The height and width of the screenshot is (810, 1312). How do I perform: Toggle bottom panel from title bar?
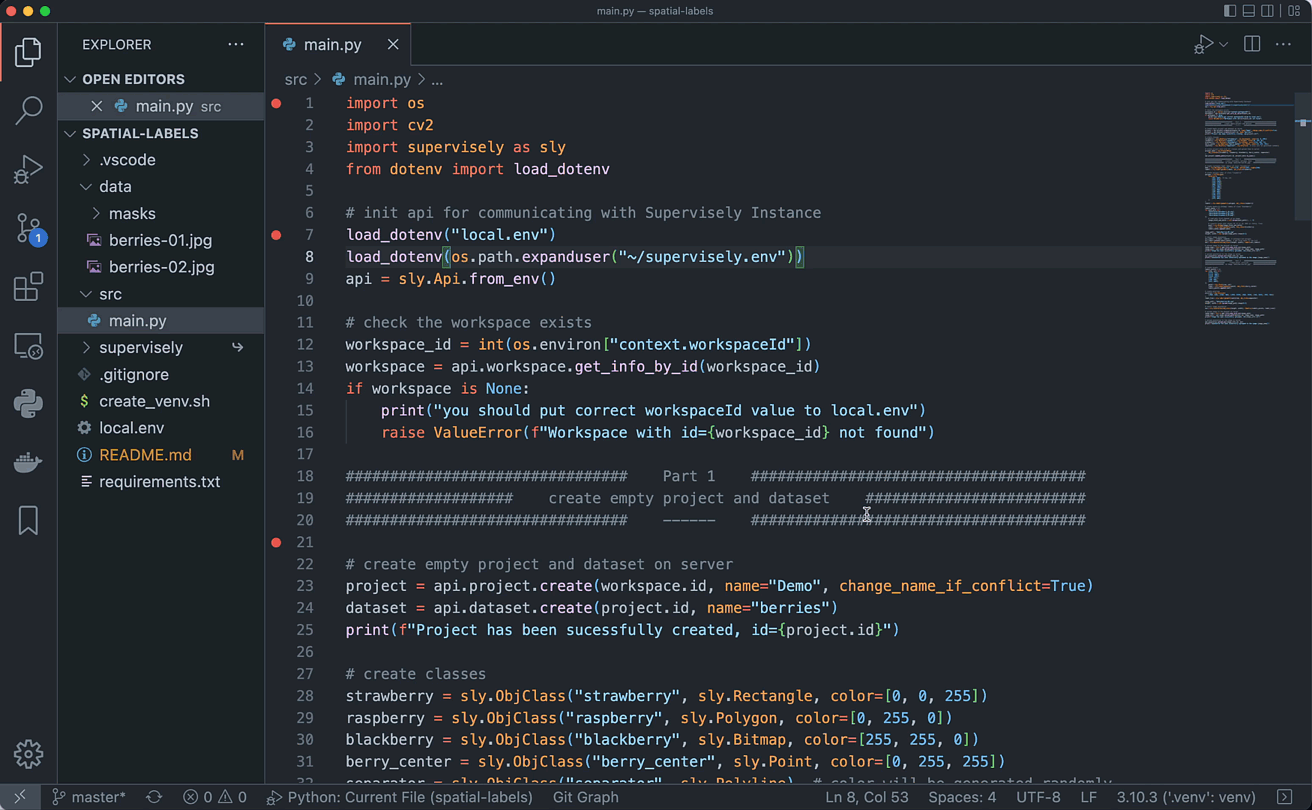pyautogui.click(x=1249, y=11)
